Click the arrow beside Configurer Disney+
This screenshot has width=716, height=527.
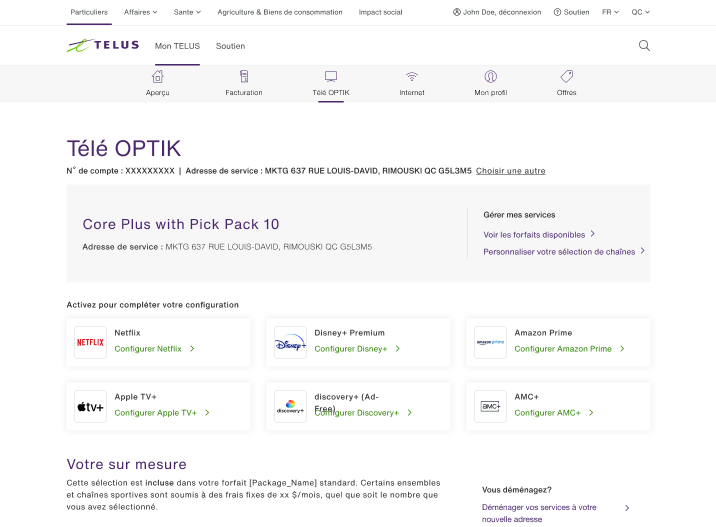[x=398, y=348]
